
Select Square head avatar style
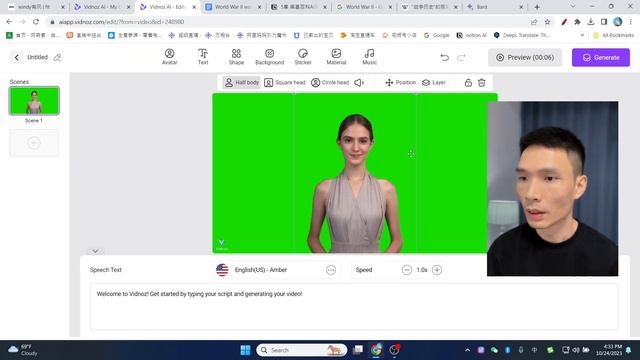point(284,82)
